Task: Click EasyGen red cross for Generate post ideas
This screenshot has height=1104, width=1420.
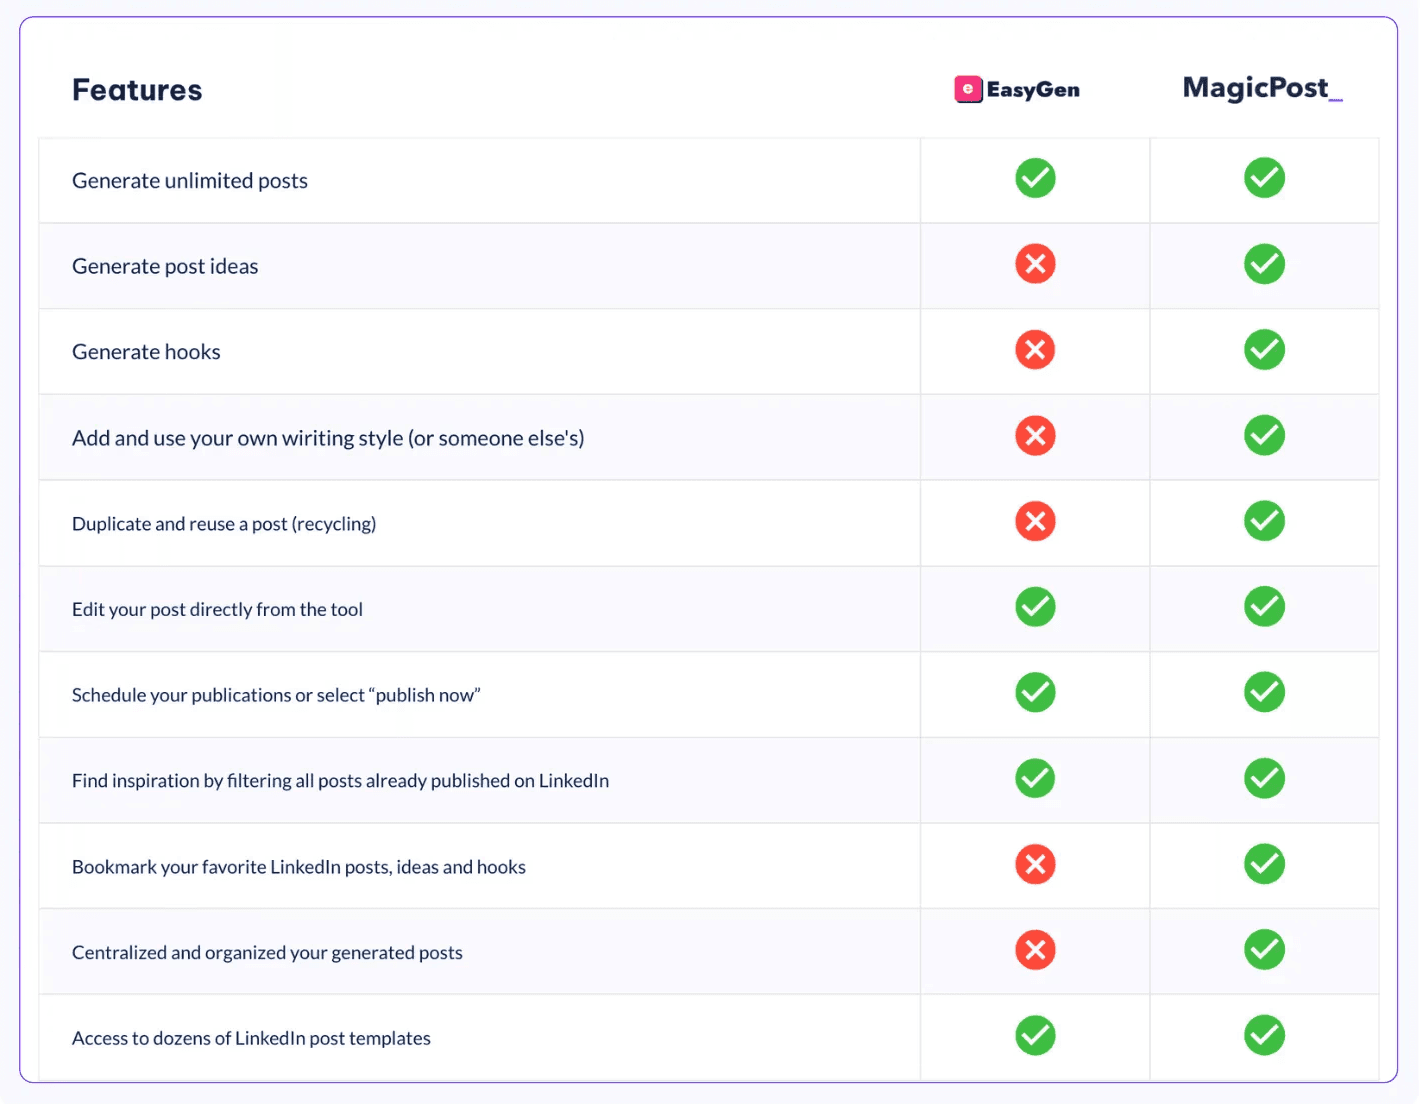Action: tap(1035, 264)
